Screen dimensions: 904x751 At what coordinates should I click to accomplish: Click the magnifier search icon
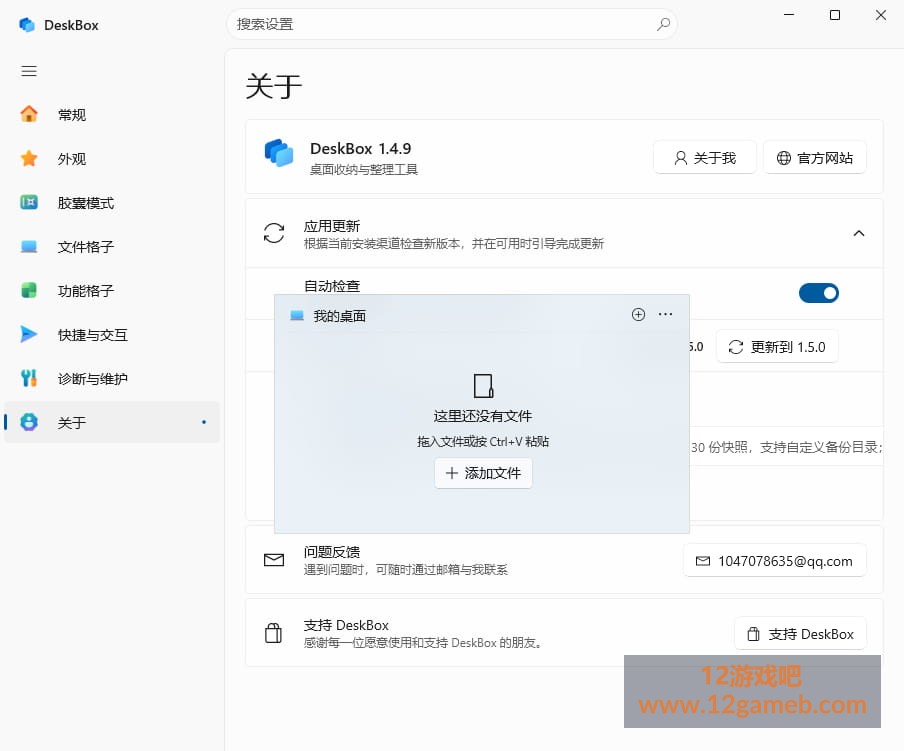(663, 24)
